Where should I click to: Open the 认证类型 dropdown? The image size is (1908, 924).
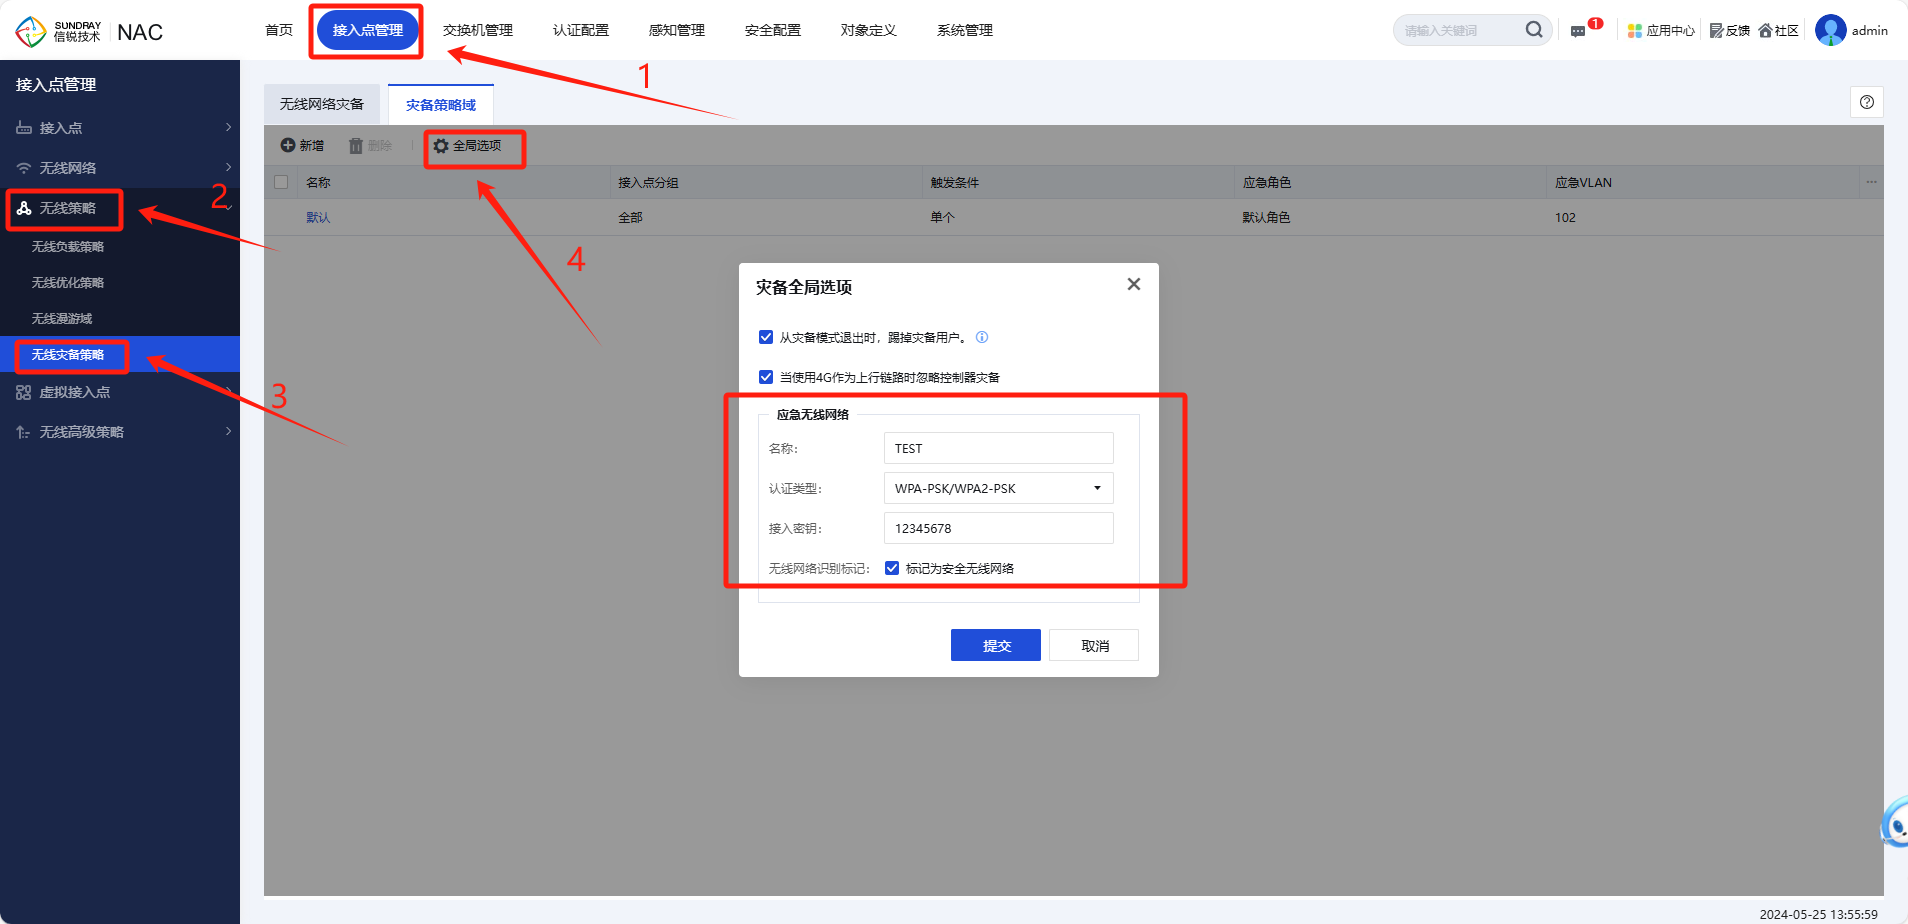(998, 488)
